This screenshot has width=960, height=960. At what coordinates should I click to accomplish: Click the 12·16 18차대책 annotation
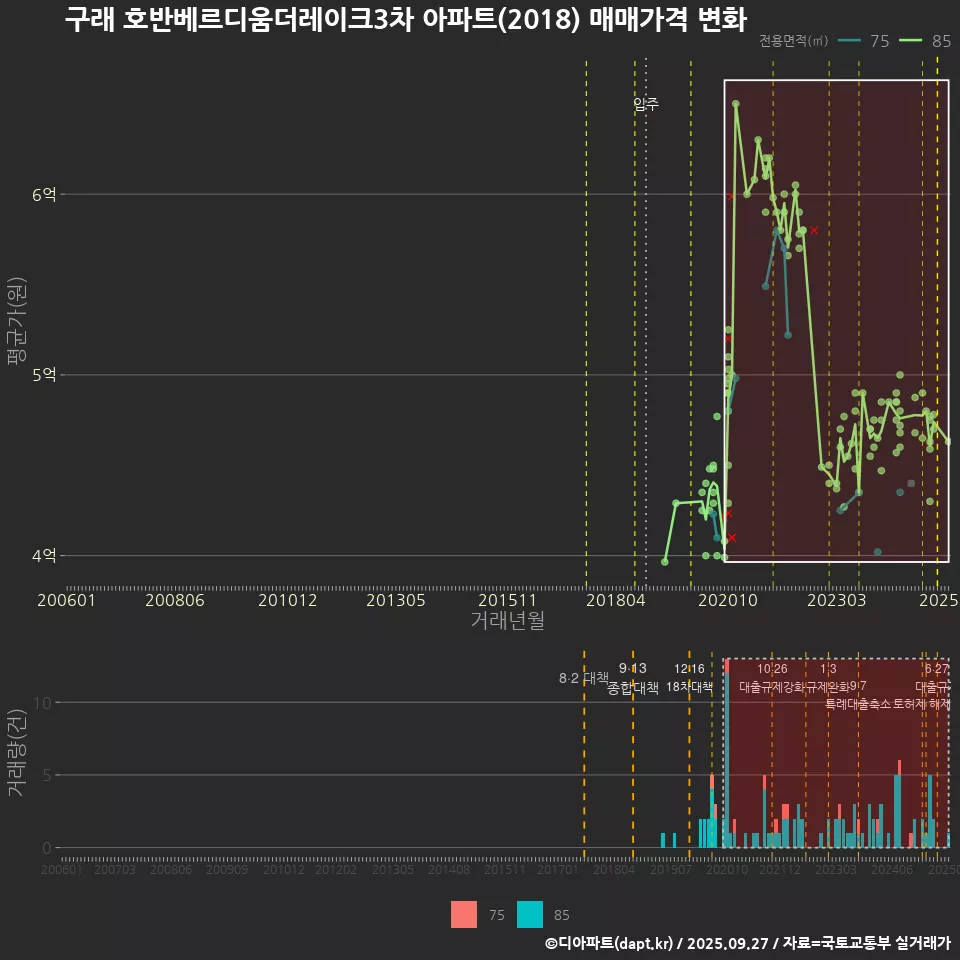pyautogui.click(x=689, y=678)
